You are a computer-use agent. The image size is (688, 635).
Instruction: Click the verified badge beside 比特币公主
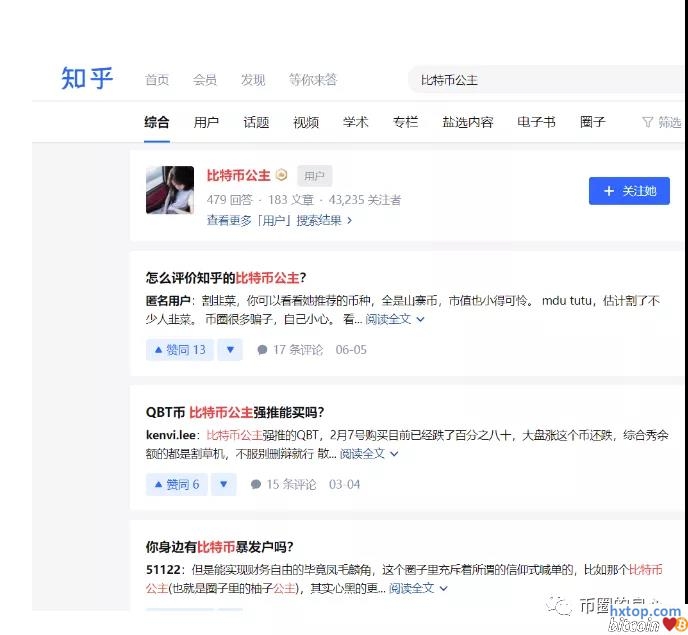pos(282,176)
